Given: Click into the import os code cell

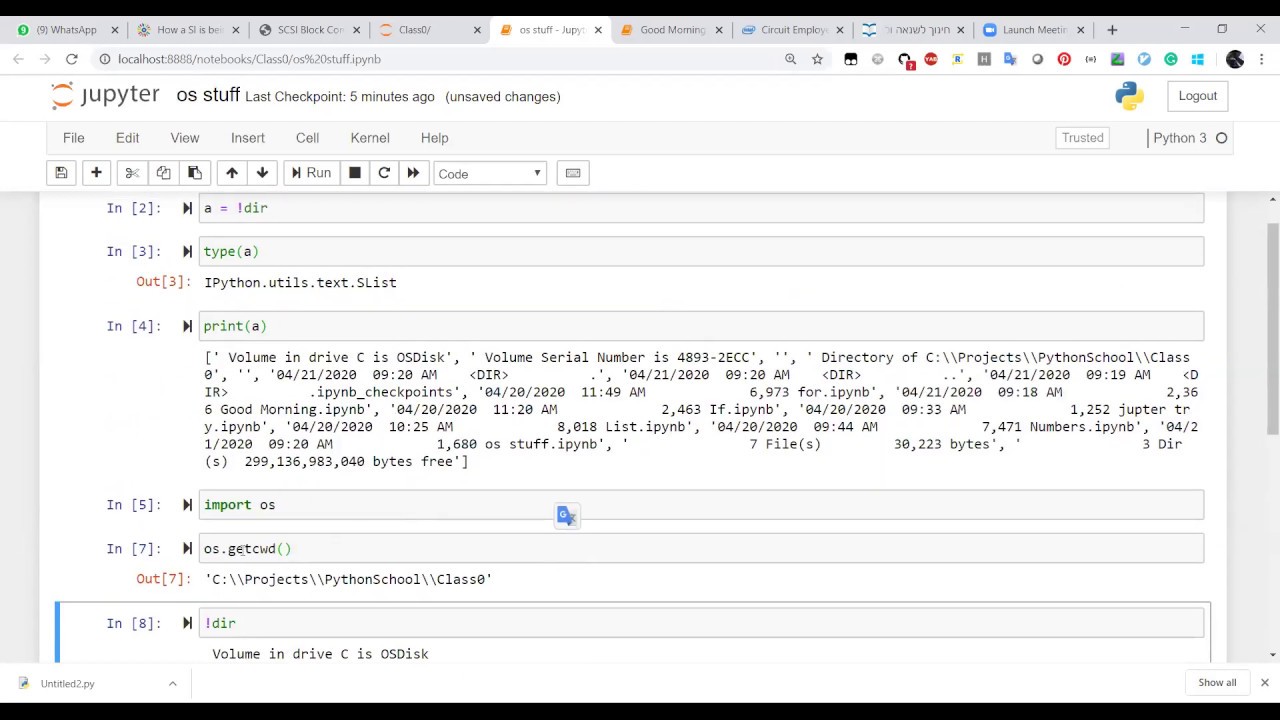Looking at the screenshot, I should 701,505.
